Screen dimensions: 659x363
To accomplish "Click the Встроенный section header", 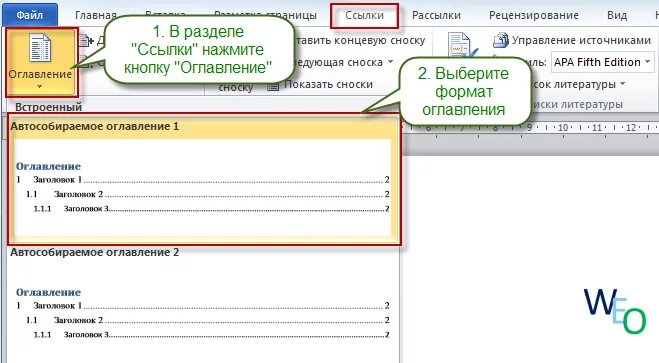I will [48, 107].
